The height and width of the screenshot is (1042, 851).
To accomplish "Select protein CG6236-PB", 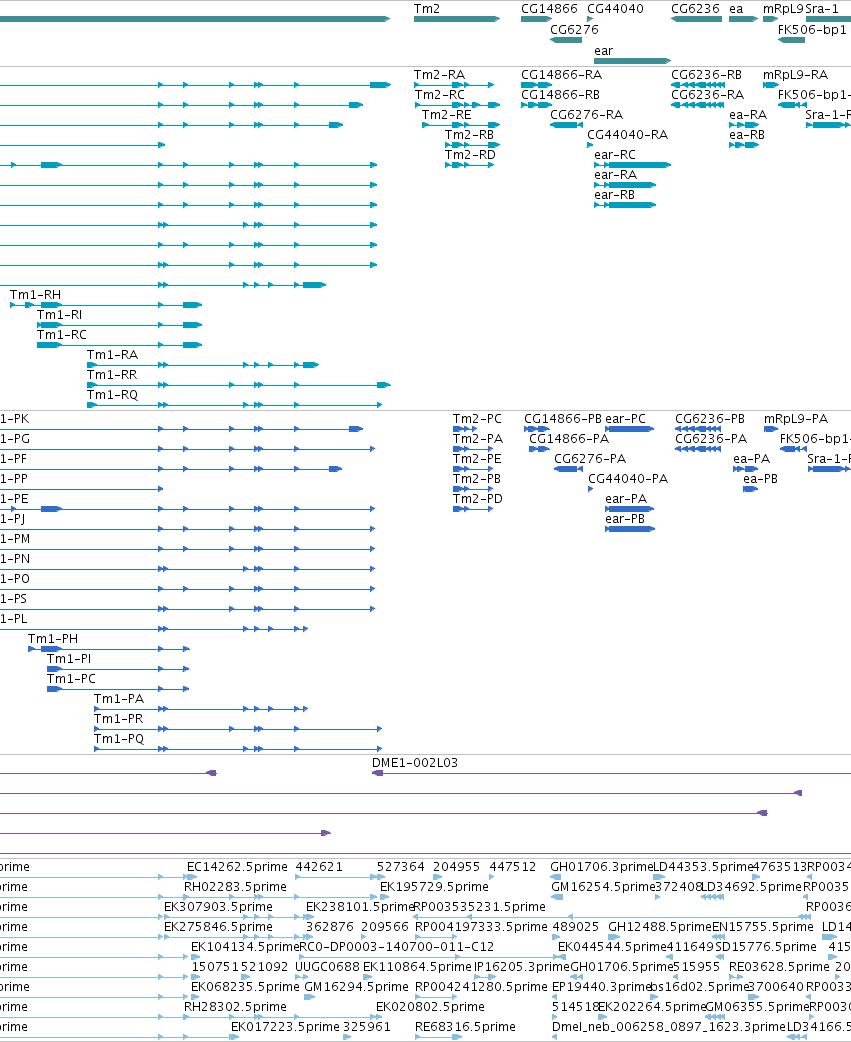I will click(698, 429).
